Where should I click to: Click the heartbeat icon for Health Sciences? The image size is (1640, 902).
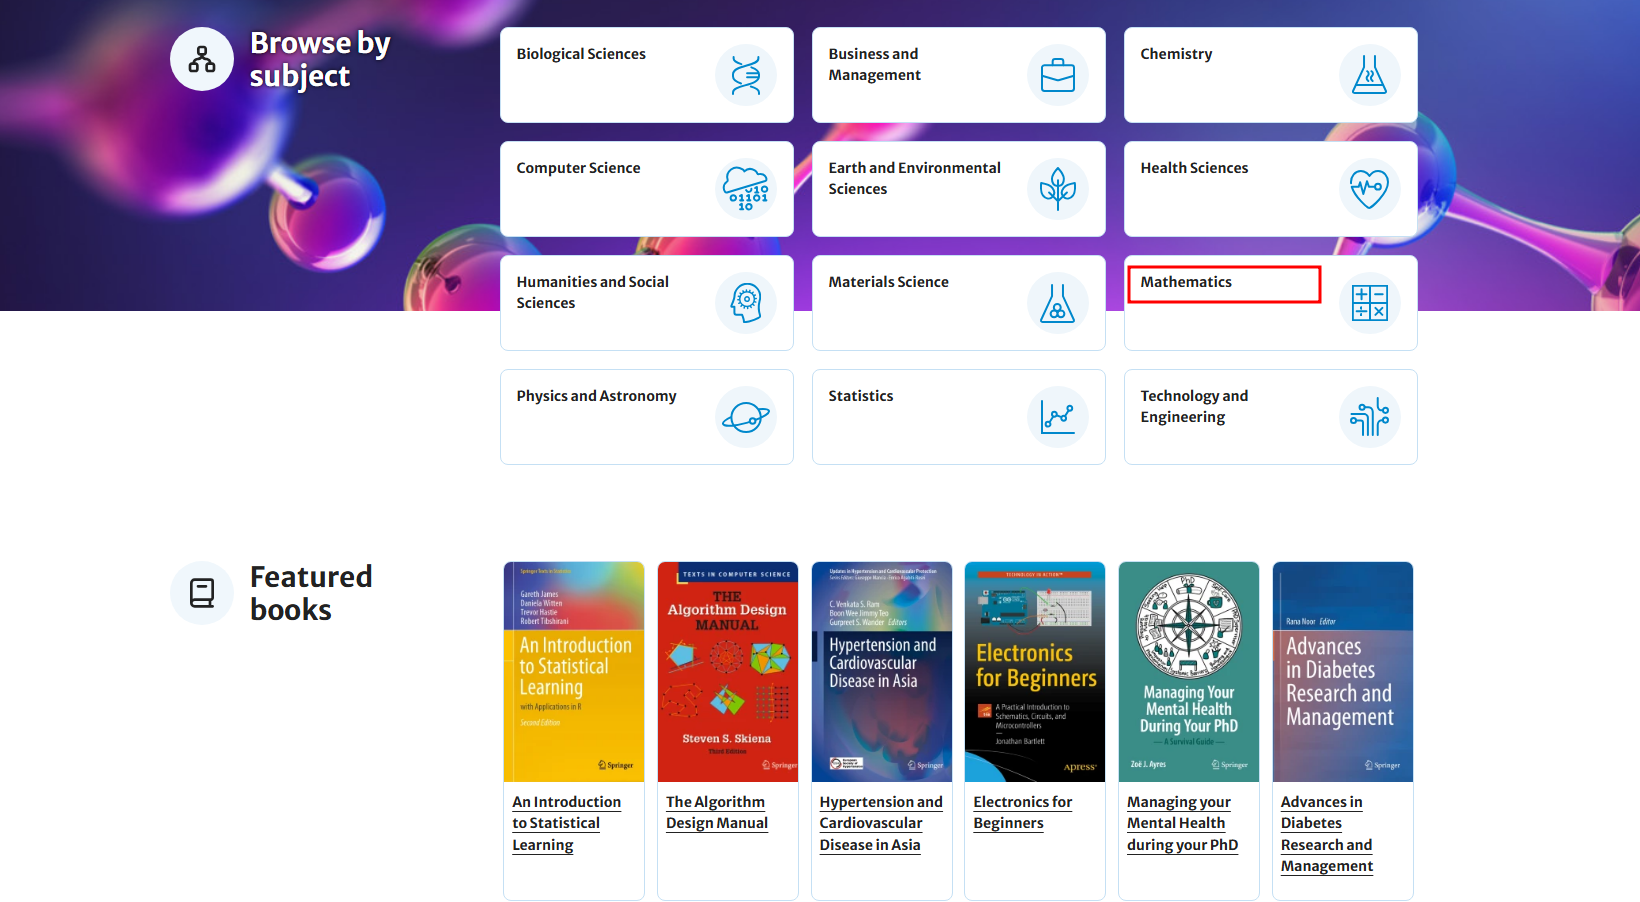(1369, 189)
